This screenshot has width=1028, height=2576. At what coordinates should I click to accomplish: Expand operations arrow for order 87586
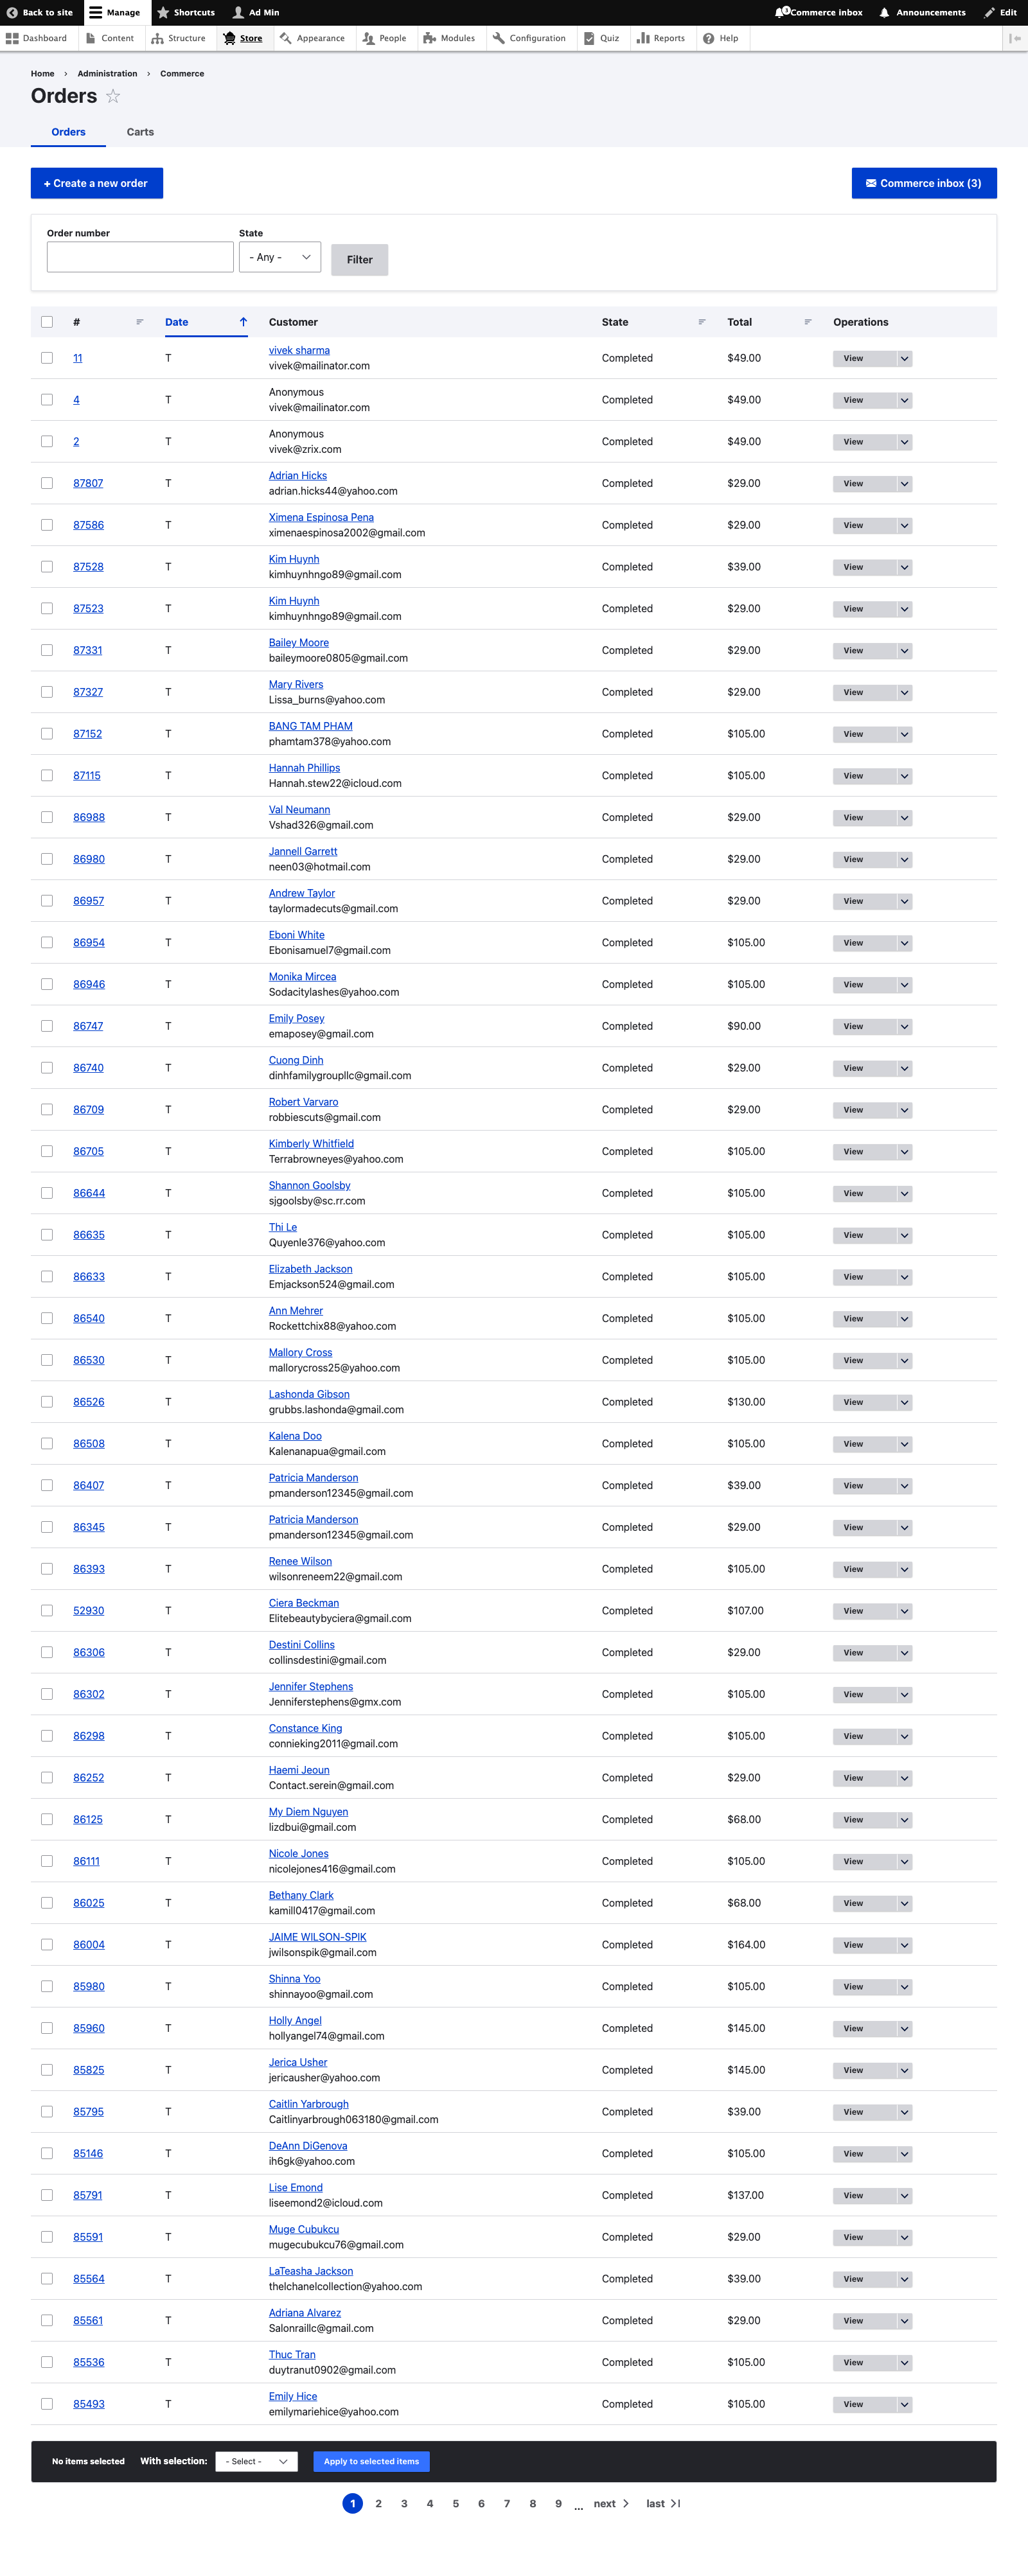[904, 525]
